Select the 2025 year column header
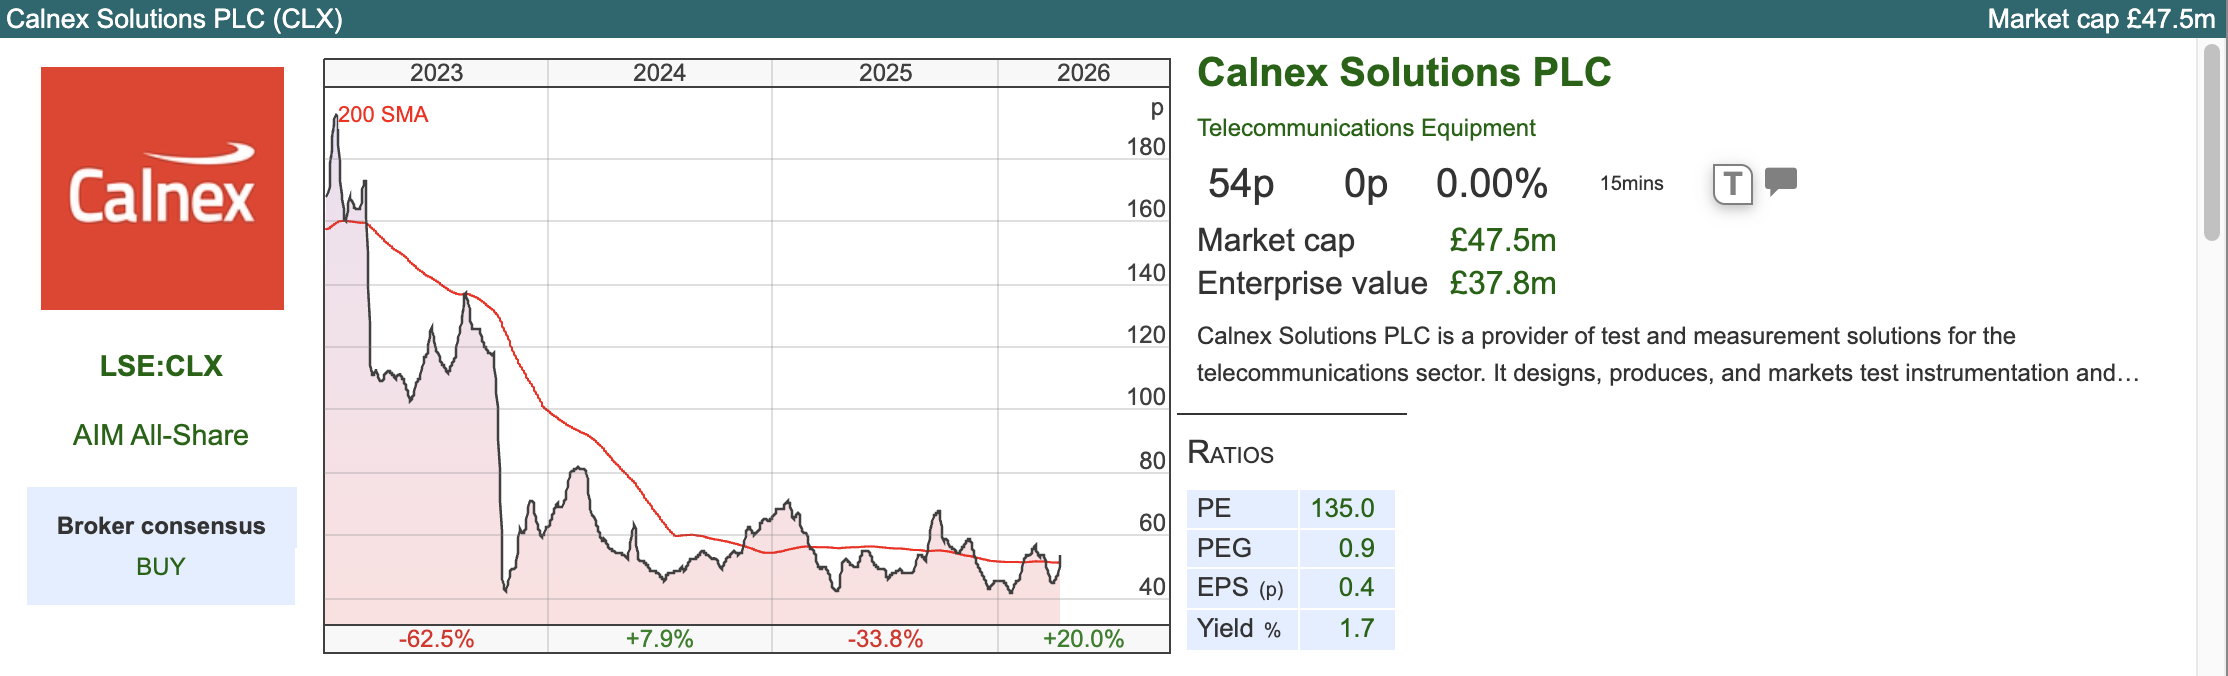Image resolution: width=2228 pixels, height=676 pixels. coord(885,73)
